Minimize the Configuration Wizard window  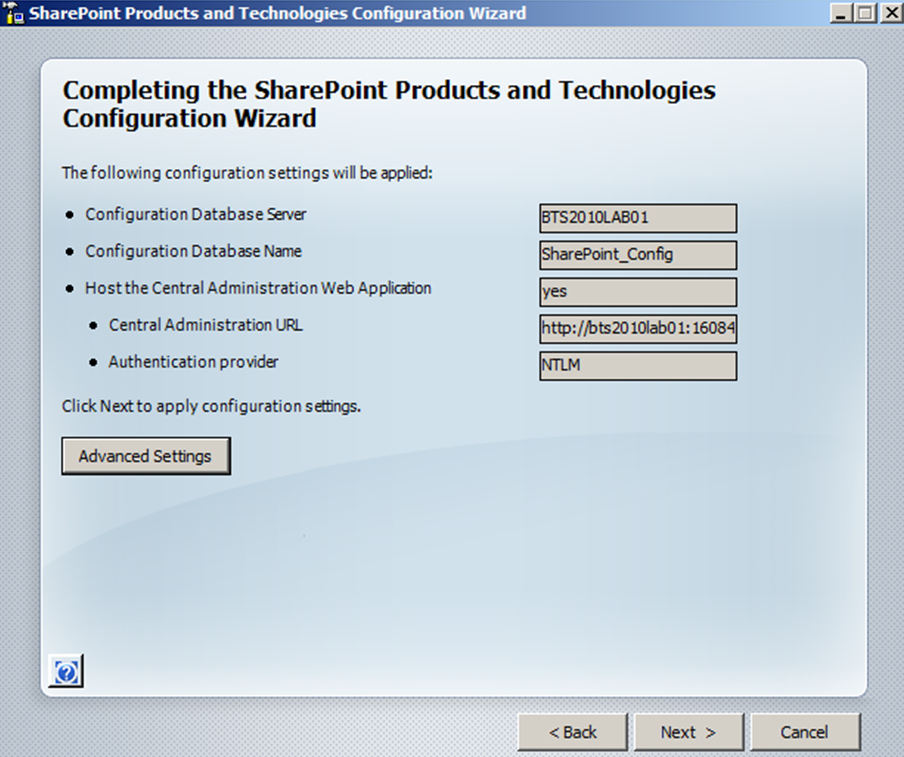click(x=840, y=13)
